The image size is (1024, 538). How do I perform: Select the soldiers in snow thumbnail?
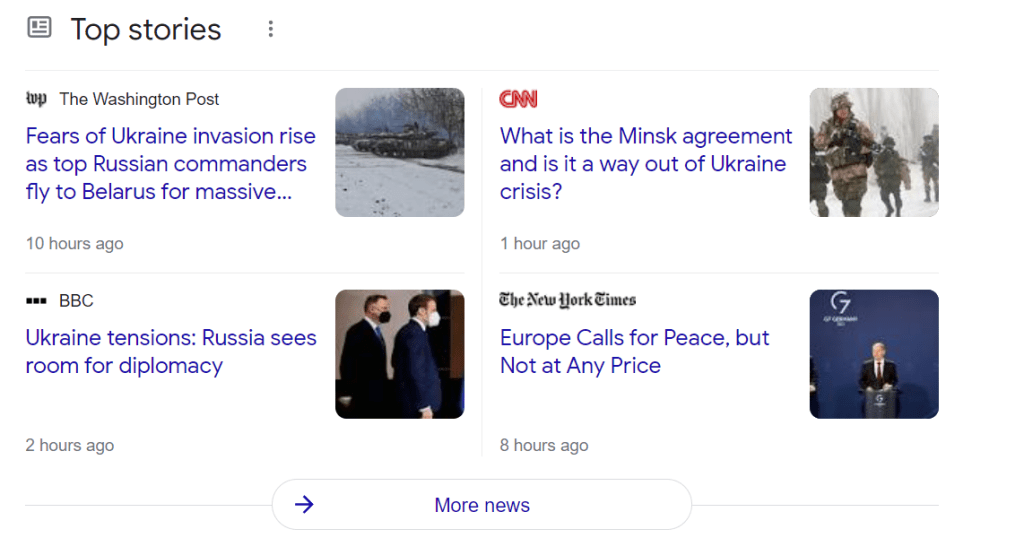pos(873,152)
